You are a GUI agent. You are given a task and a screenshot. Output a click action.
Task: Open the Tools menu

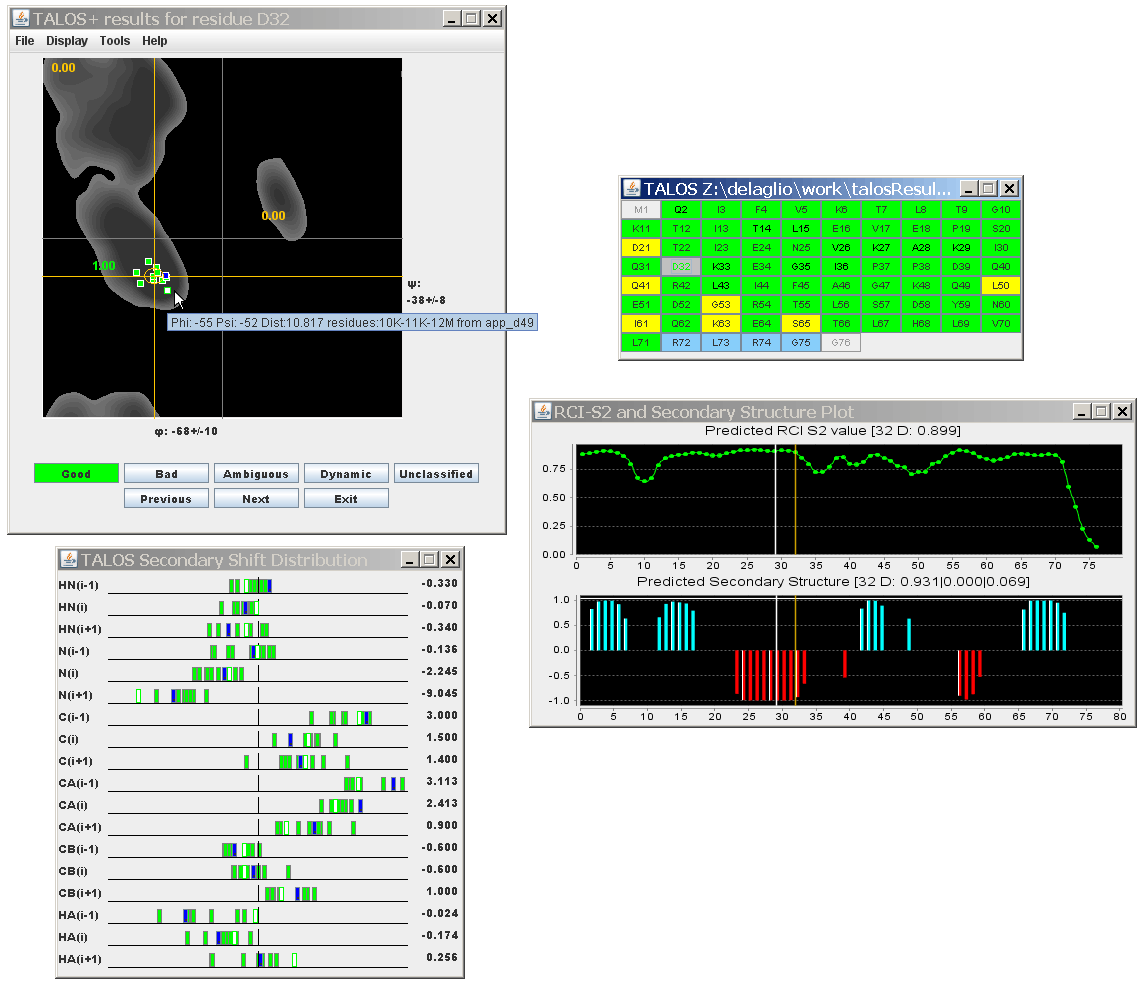pos(115,41)
